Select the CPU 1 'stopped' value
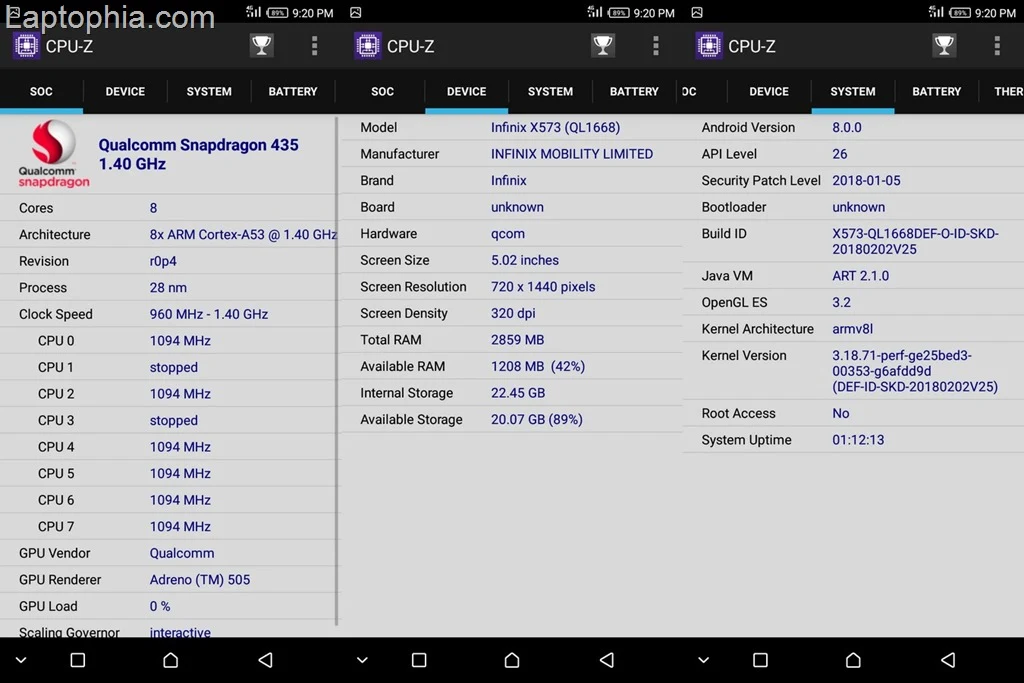This screenshot has height=683, width=1024. click(x=174, y=367)
